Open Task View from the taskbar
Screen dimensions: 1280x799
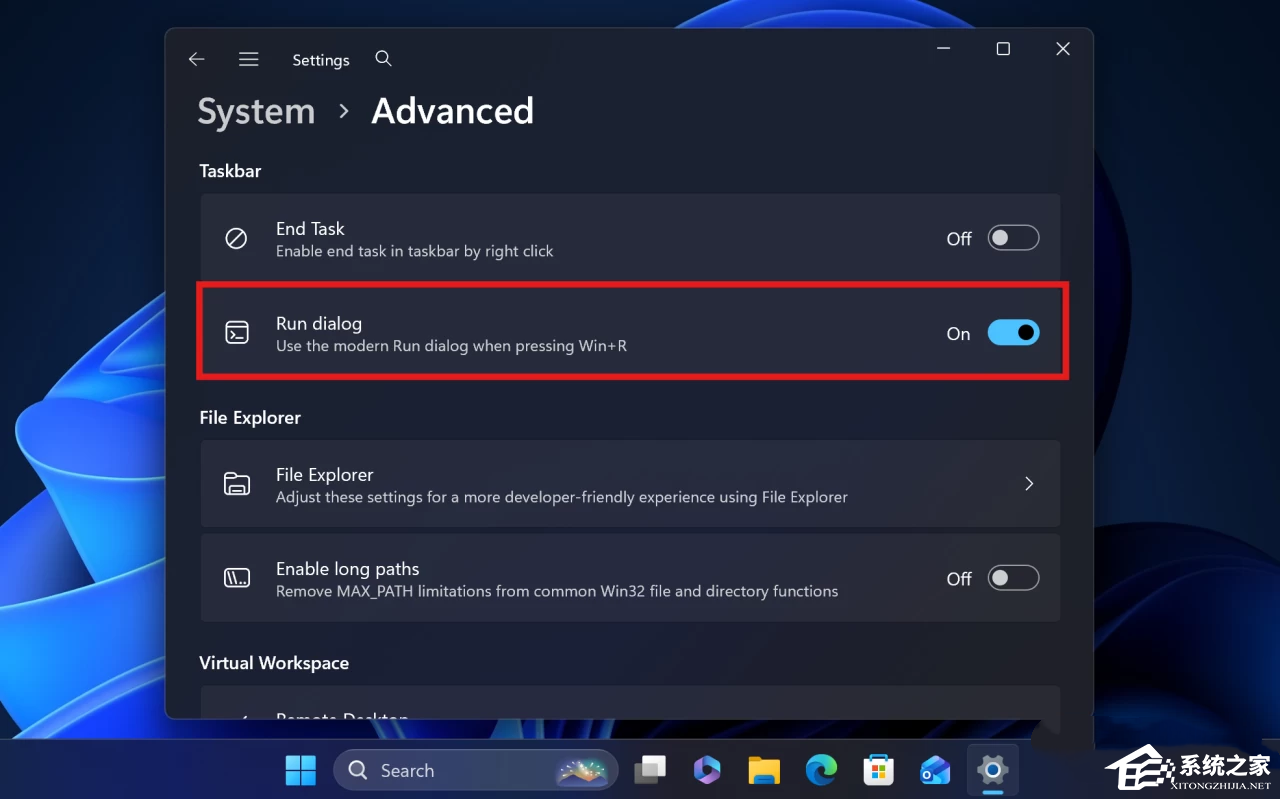tap(651, 770)
